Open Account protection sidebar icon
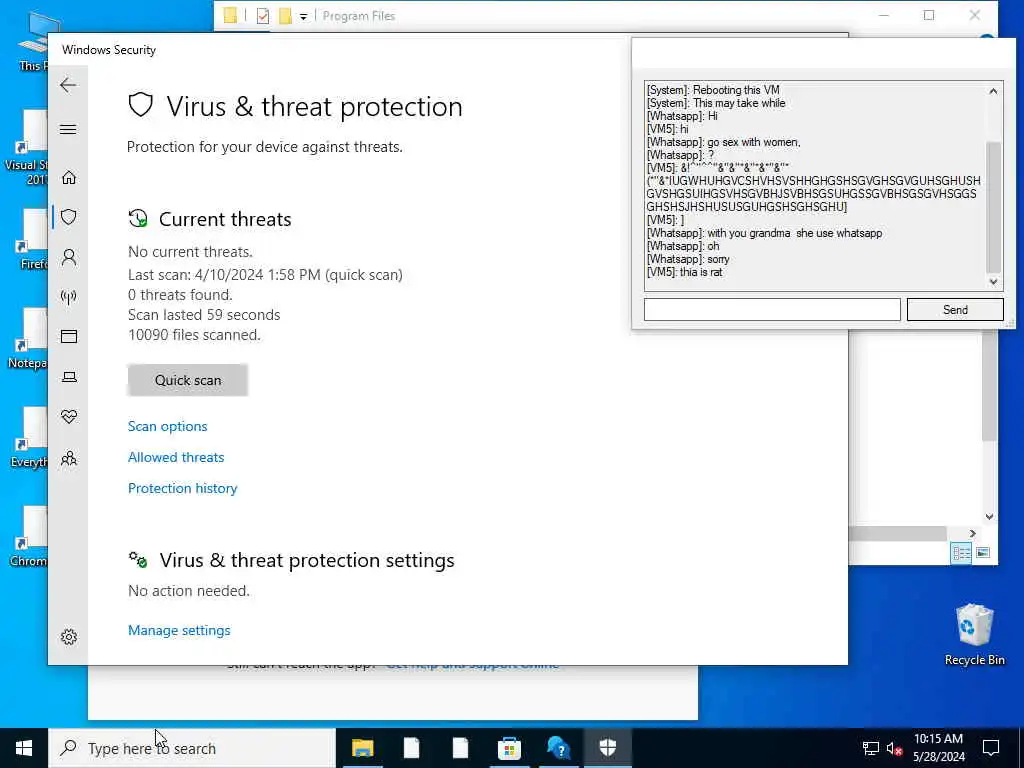 coord(69,257)
